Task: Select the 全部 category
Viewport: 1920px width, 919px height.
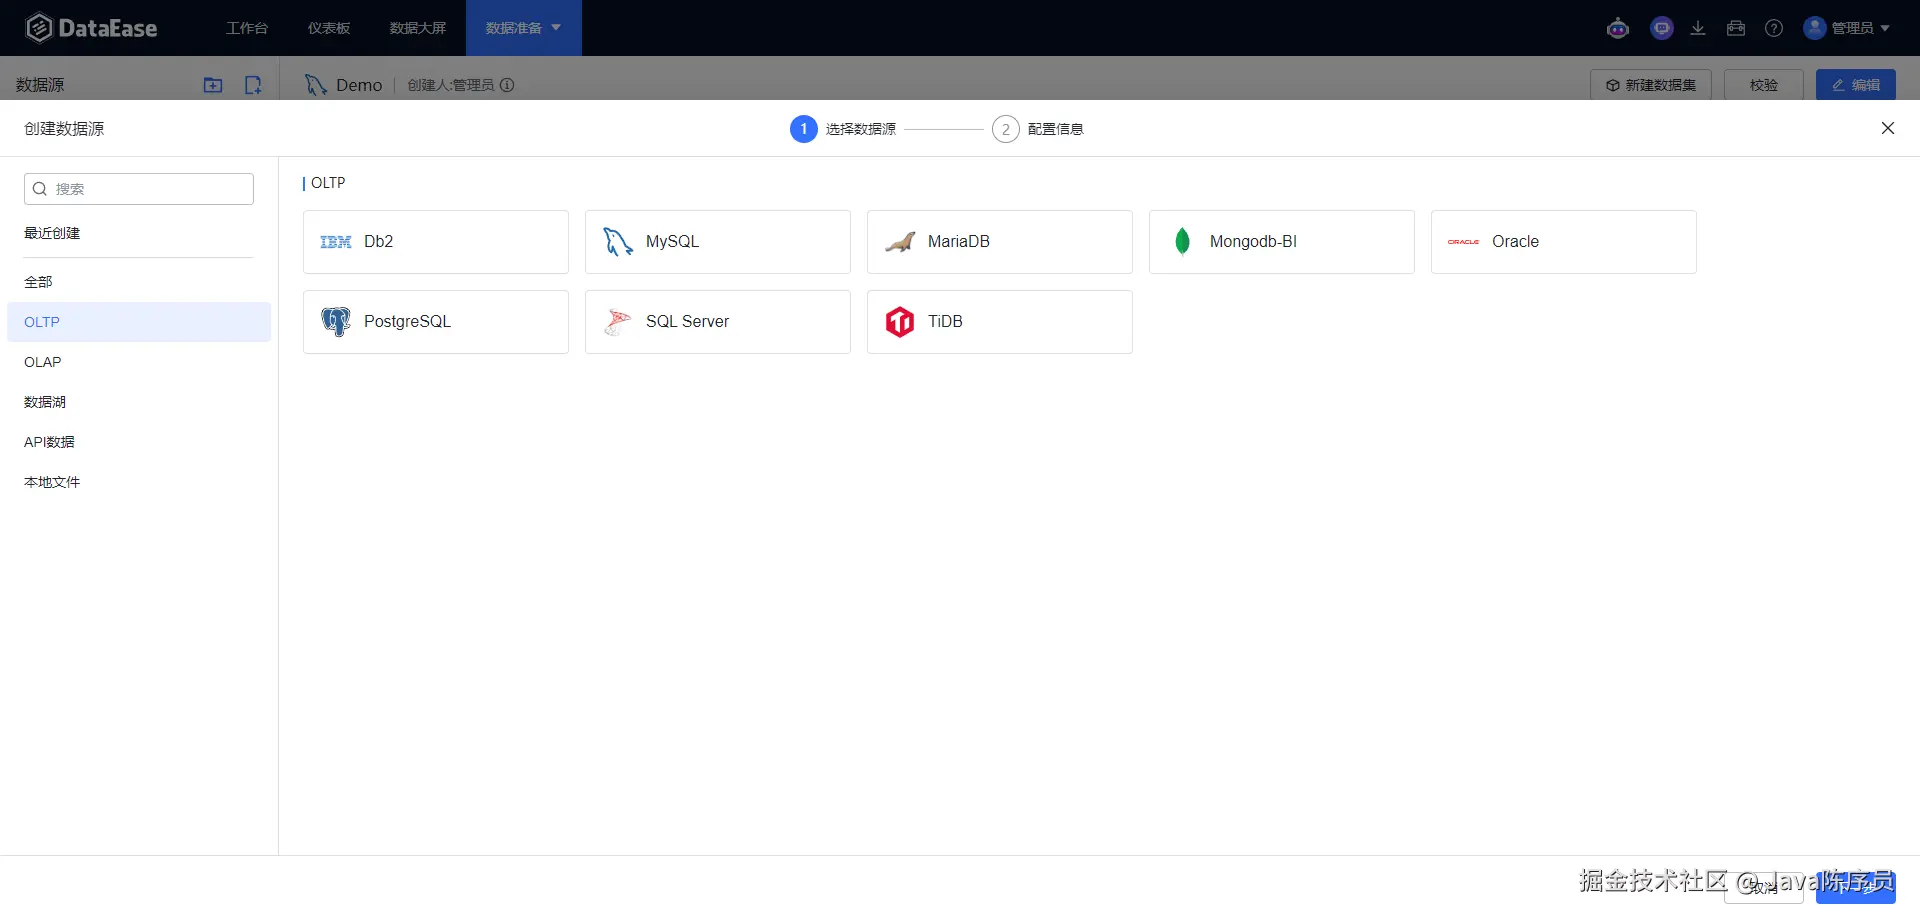Action: [139, 282]
